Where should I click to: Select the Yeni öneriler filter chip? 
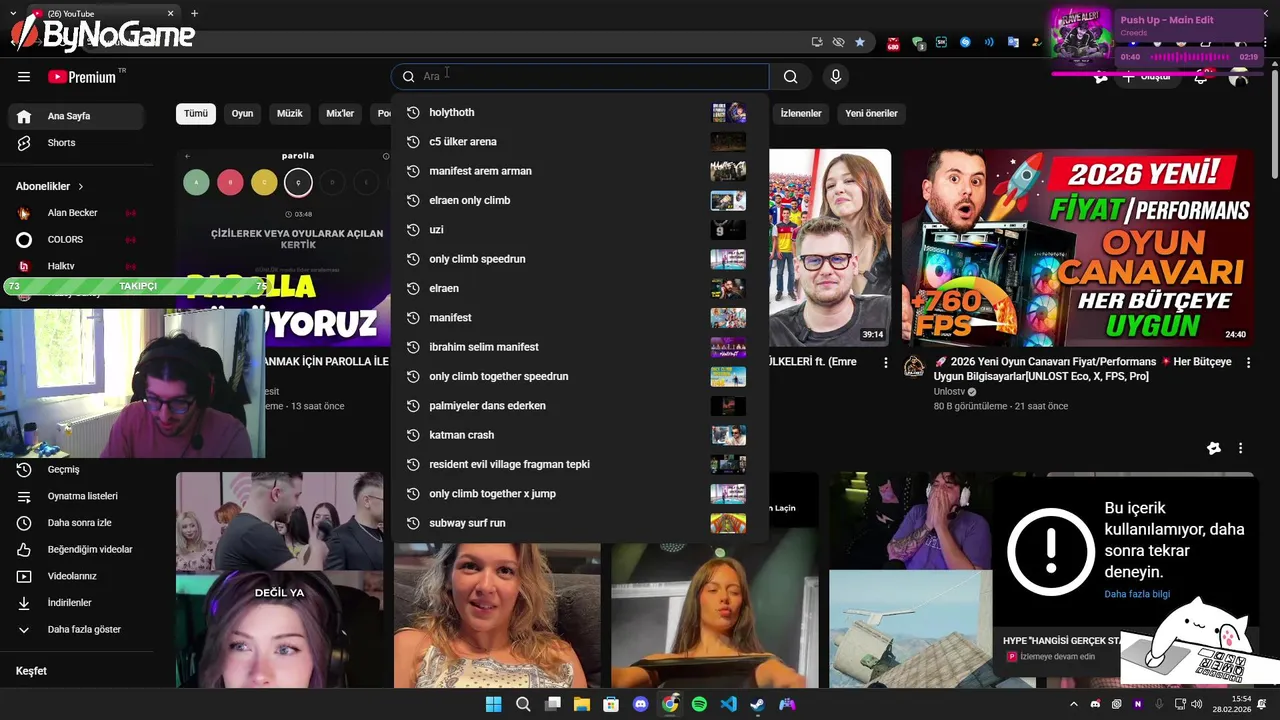click(872, 114)
